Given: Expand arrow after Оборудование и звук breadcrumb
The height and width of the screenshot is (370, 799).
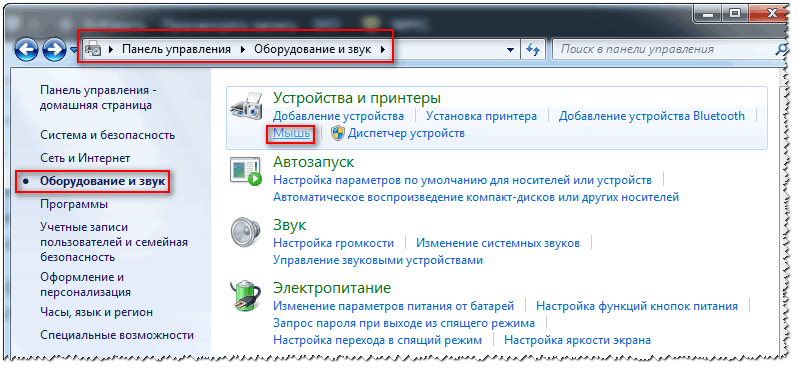Looking at the screenshot, I should click(383, 49).
